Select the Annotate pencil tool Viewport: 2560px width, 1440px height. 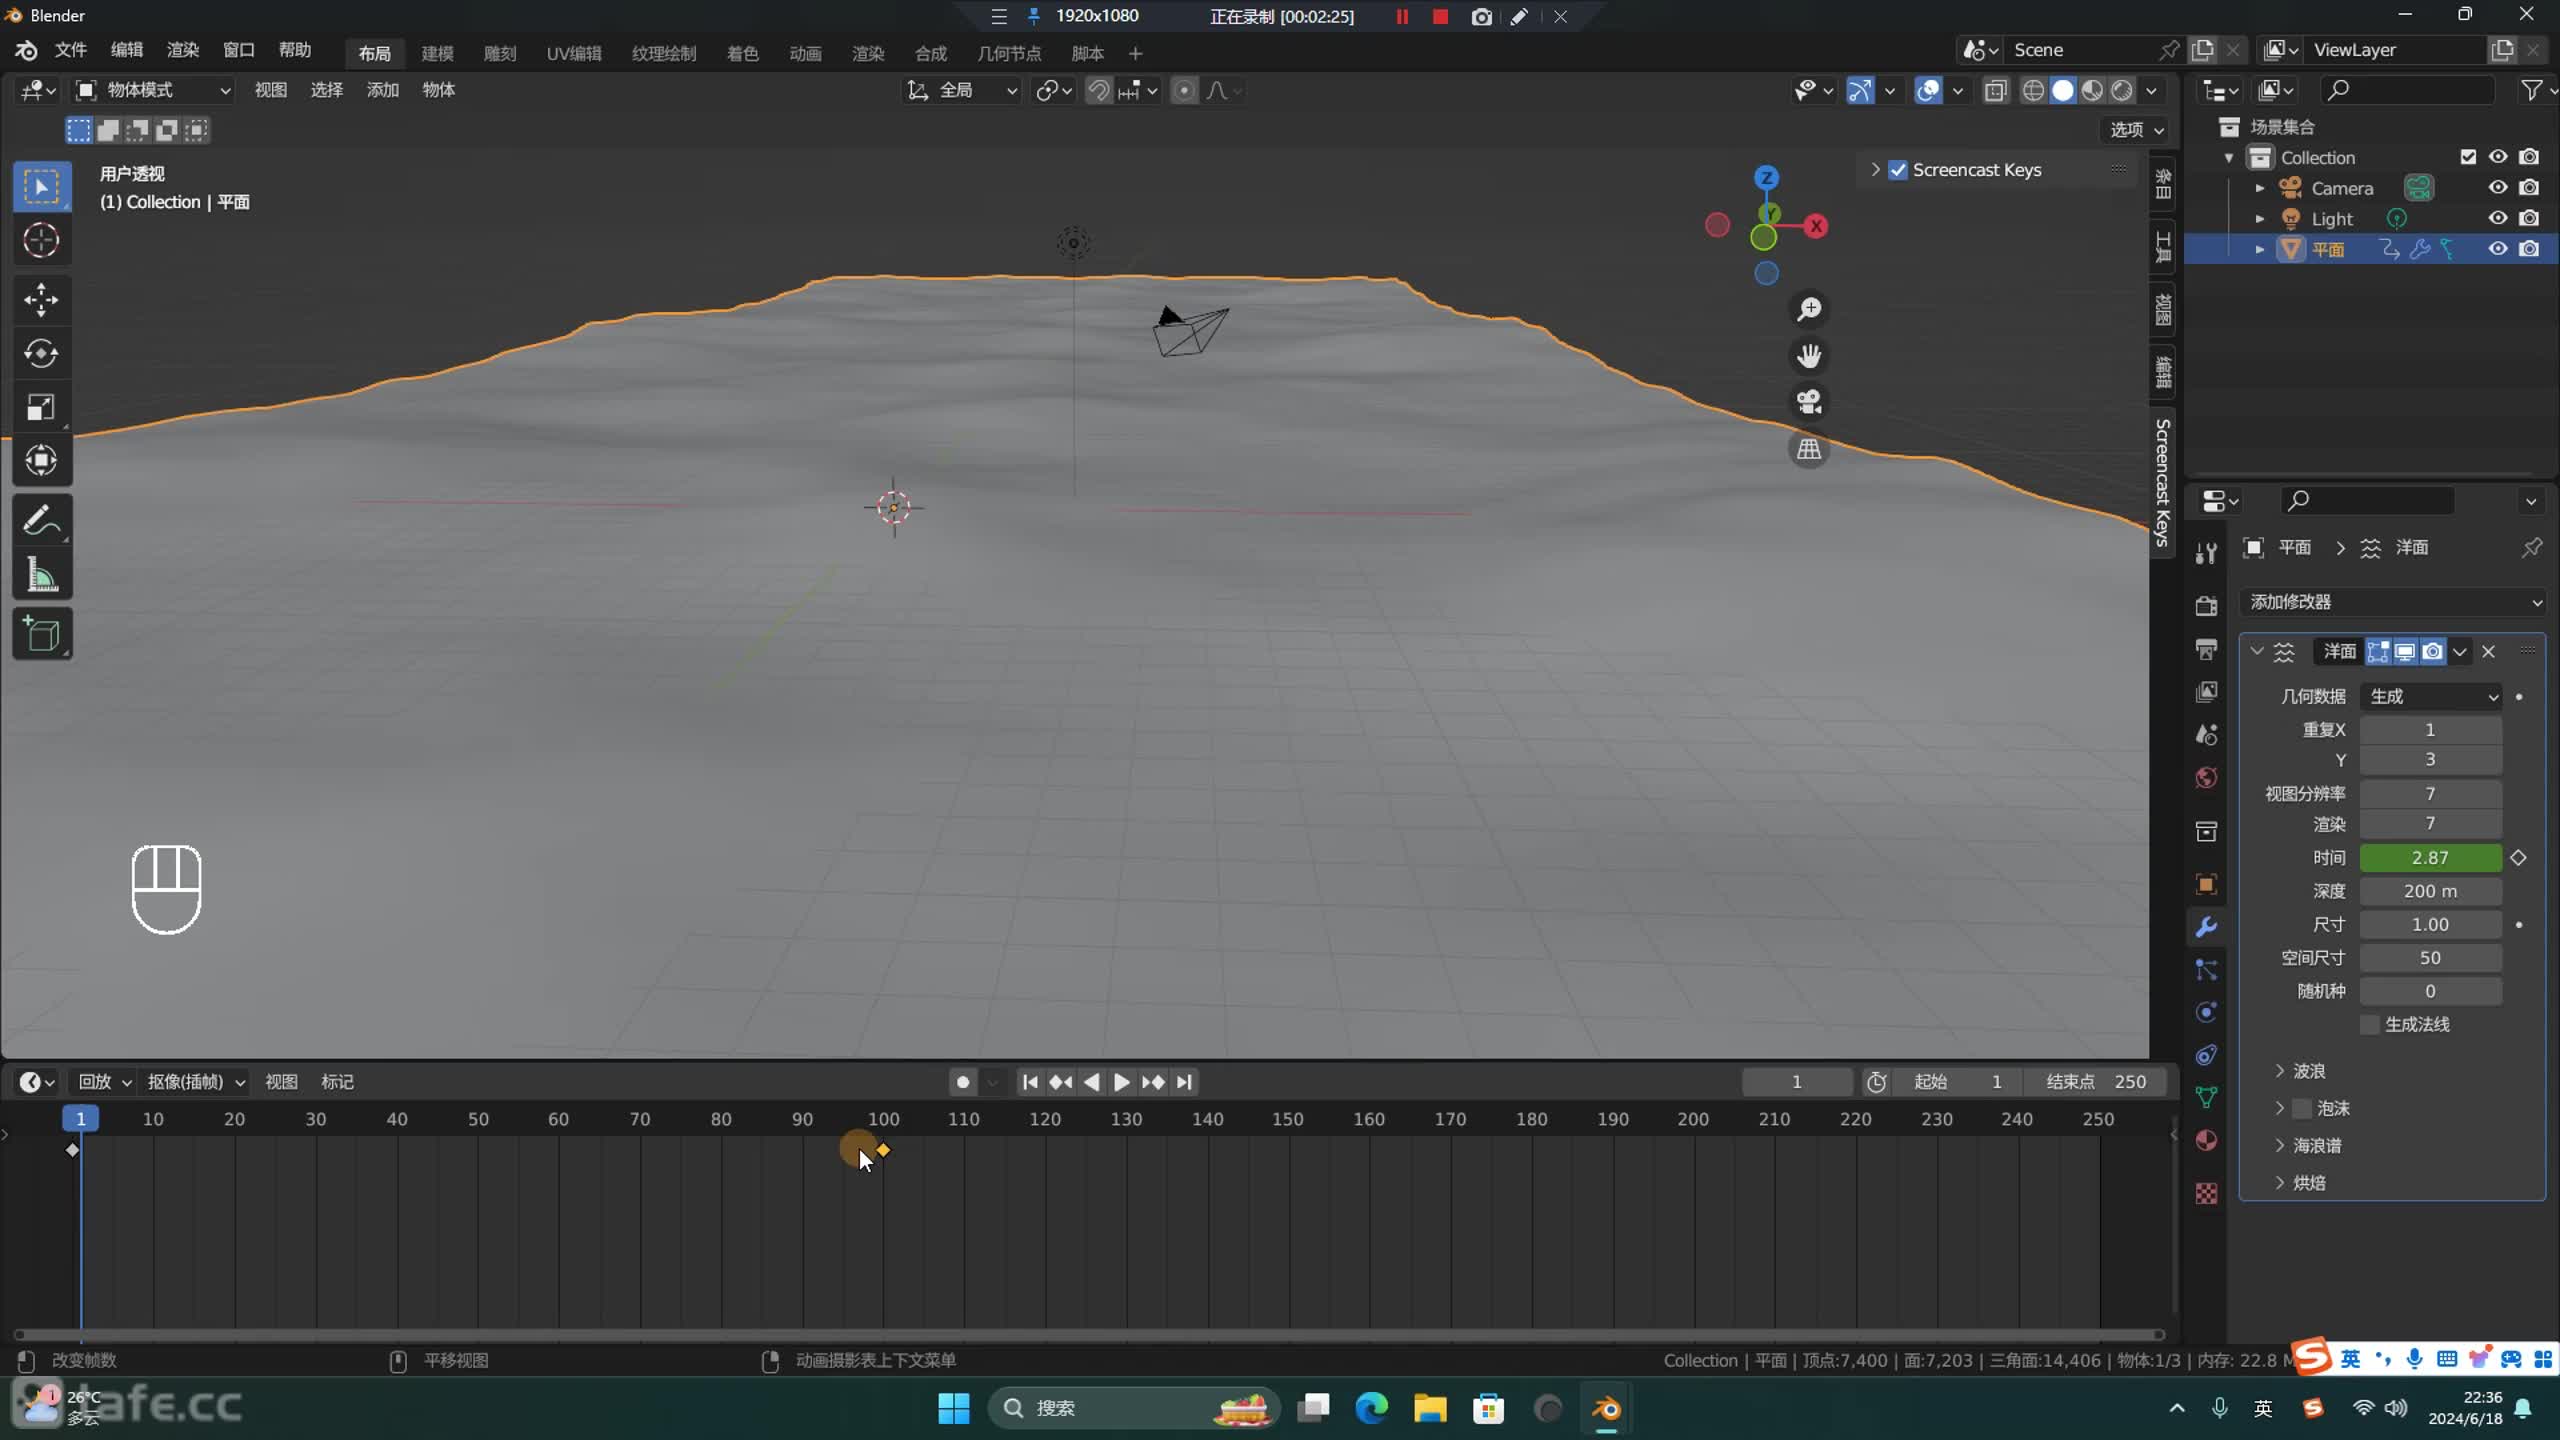coord(41,521)
